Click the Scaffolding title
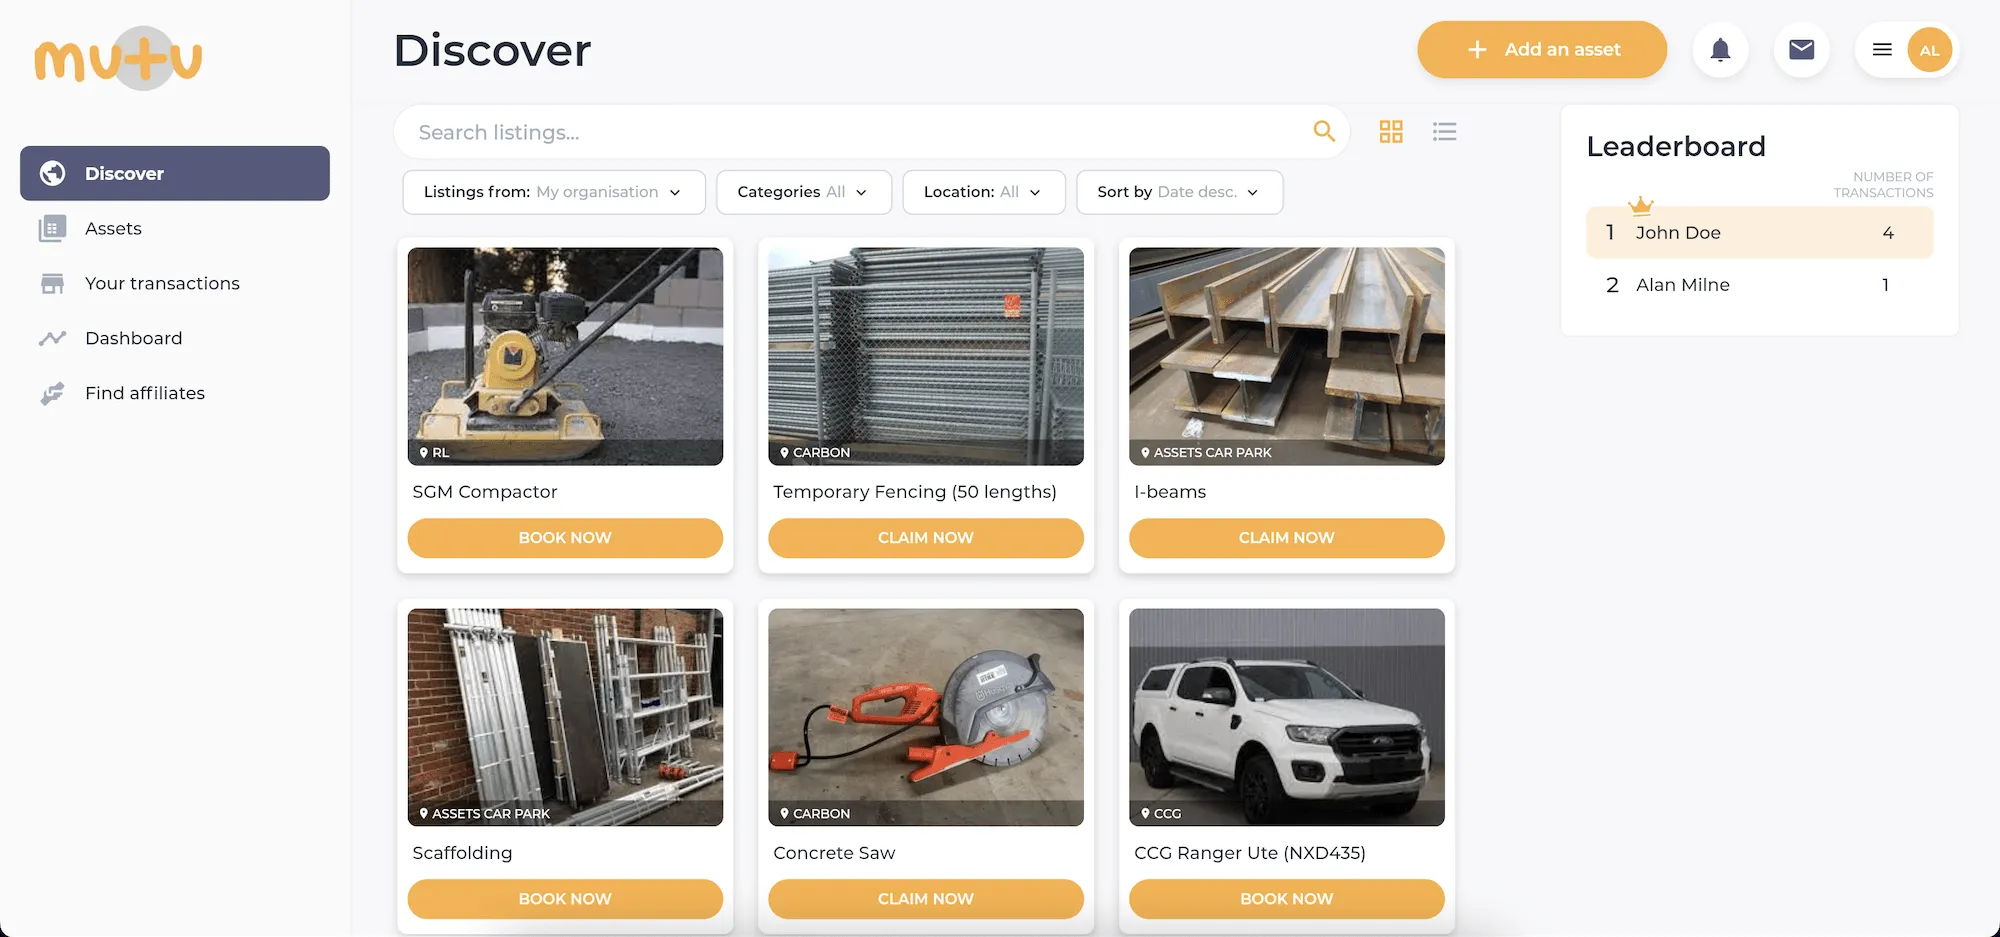 tap(462, 853)
